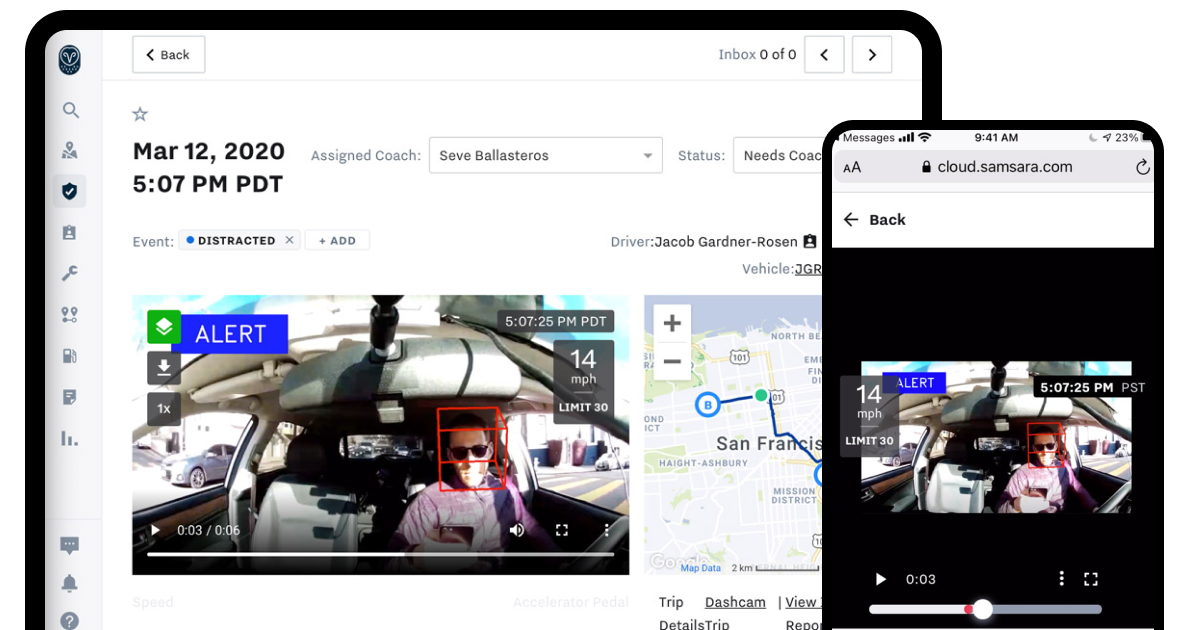The width and height of the screenshot is (1200, 630).
Task: Click the Back arrow on phone view
Action: 851,220
